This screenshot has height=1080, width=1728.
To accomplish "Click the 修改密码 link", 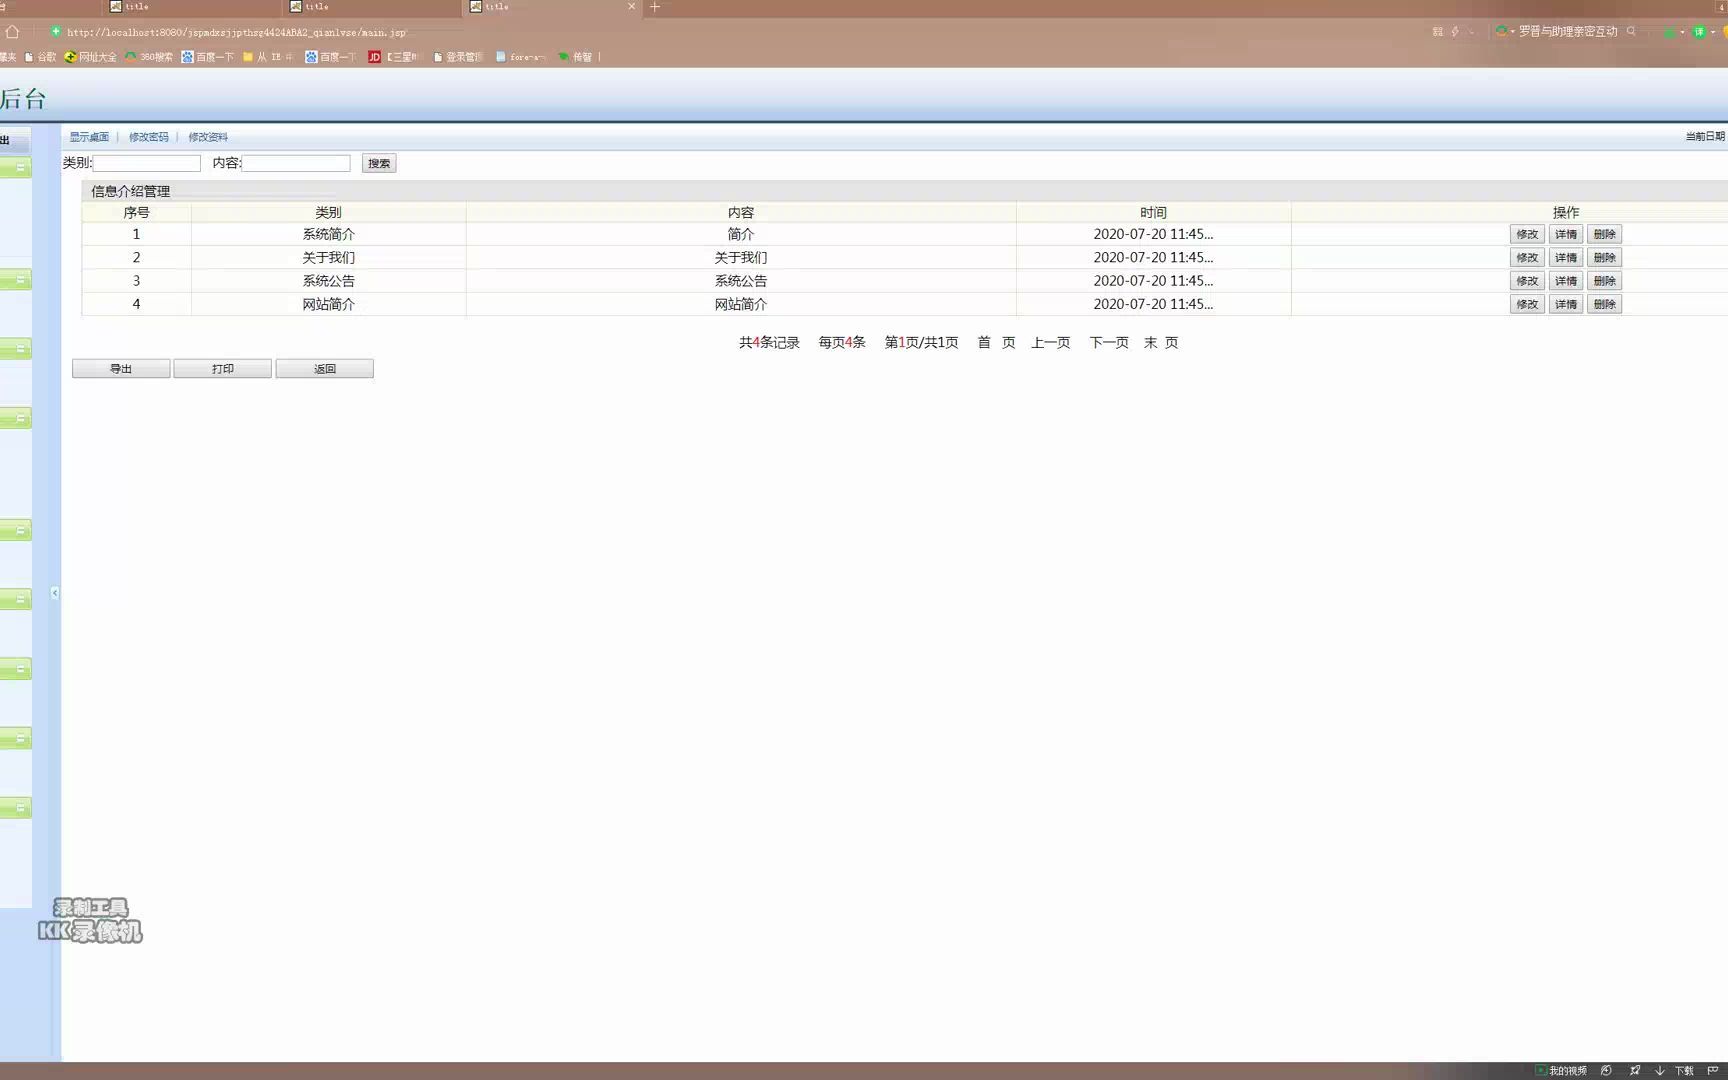I will tap(149, 137).
